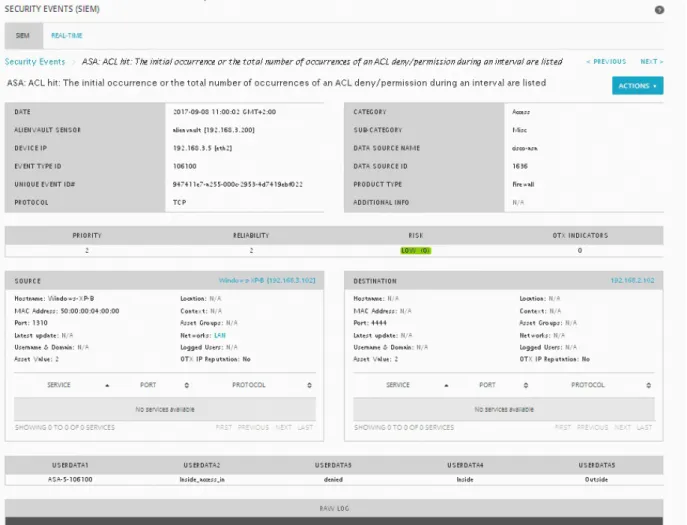The width and height of the screenshot is (687, 525).
Task: Select the event type ID value 106100
Action: point(184,166)
